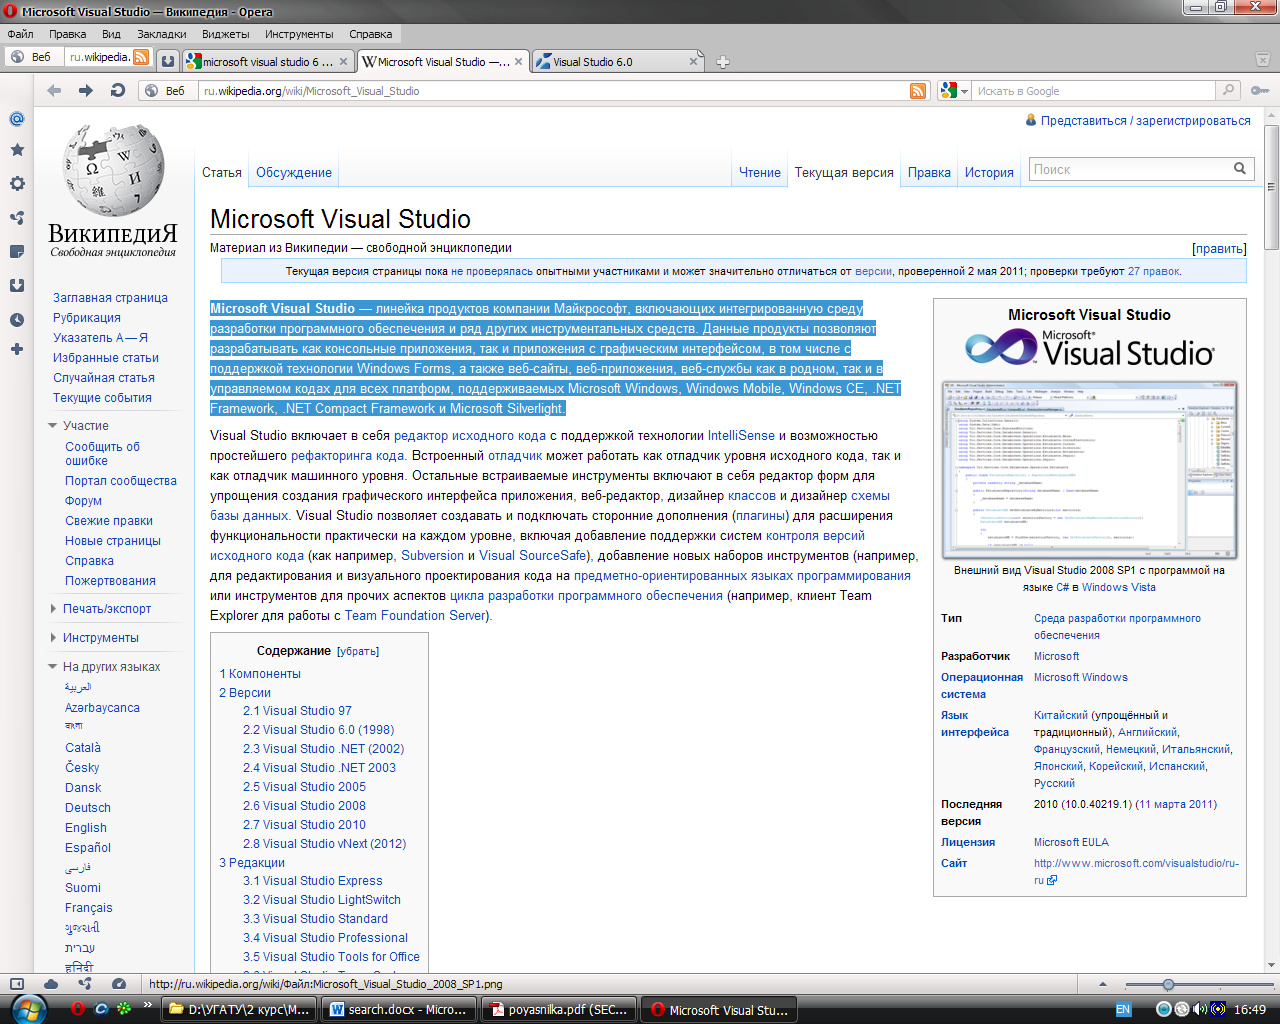This screenshot has width=1280, height=1024.
Task: Open a new tab with plus button
Action: point(723,62)
